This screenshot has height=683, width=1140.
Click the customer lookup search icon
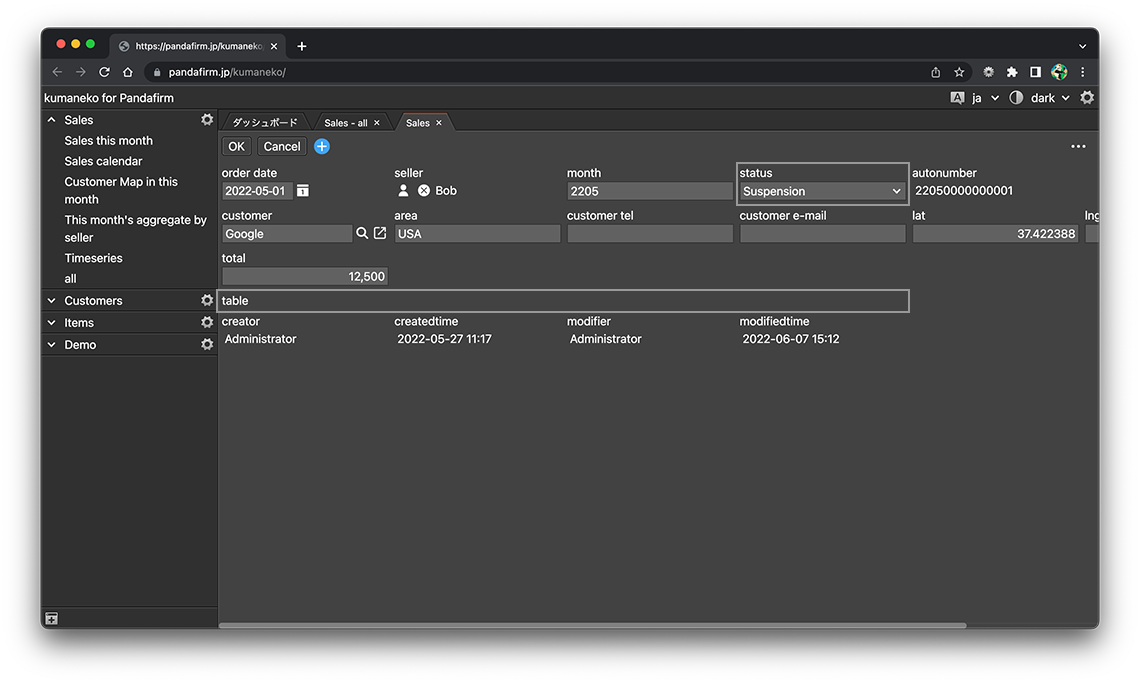click(x=362, y=233)
